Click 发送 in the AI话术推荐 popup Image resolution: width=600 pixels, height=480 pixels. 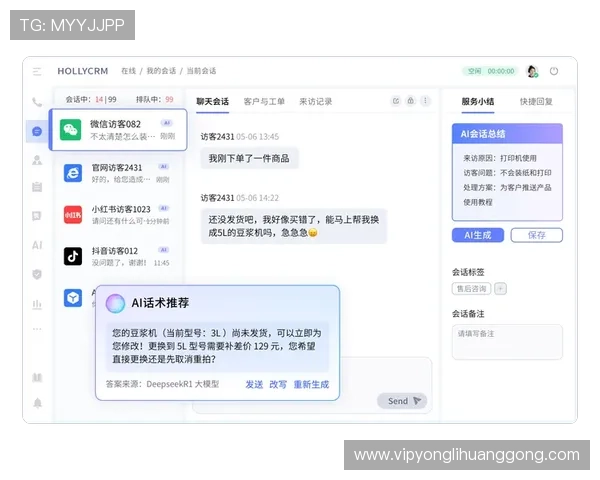(254, 384)
